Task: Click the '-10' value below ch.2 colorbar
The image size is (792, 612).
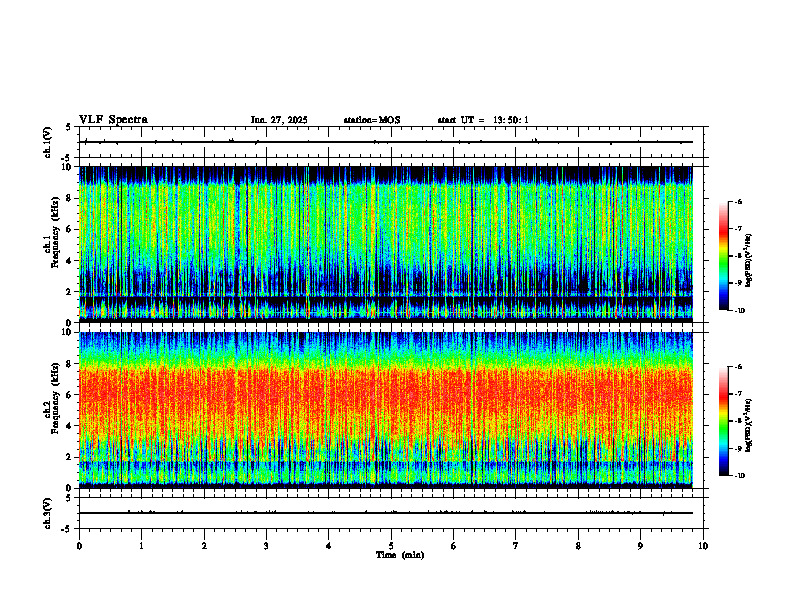Action: 739,476
